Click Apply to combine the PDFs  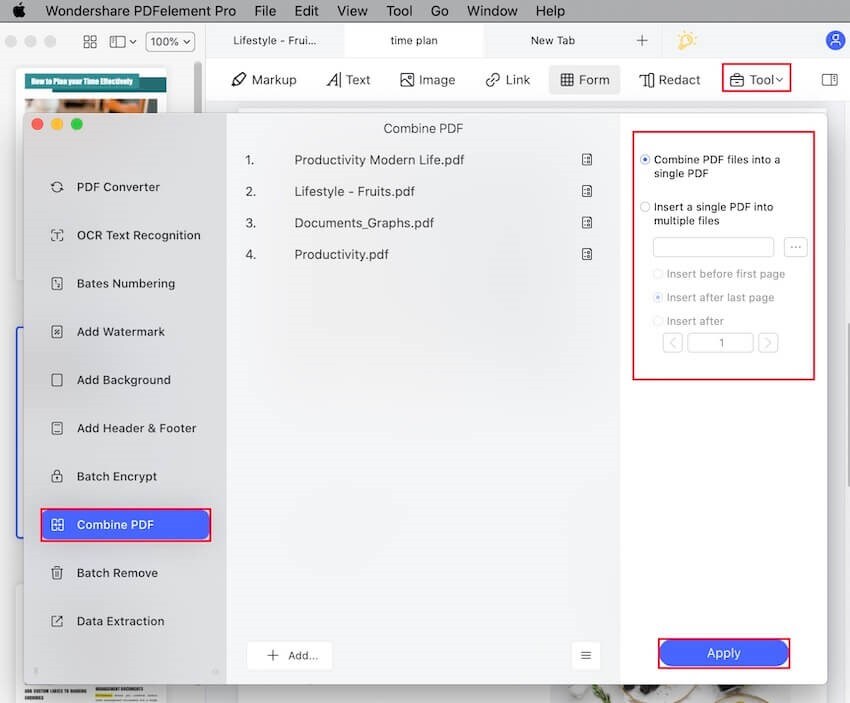tap(723, 652)
